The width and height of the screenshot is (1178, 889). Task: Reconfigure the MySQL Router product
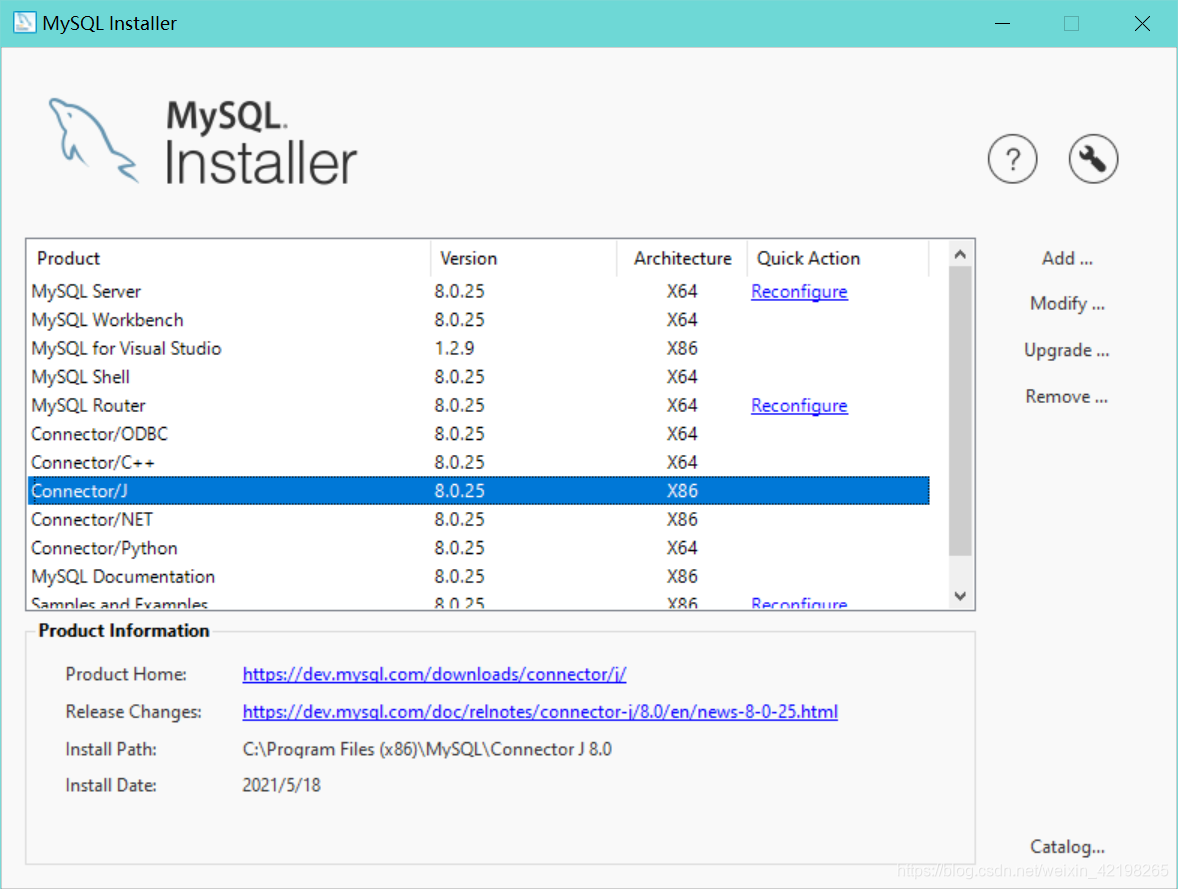click(799, 406)
